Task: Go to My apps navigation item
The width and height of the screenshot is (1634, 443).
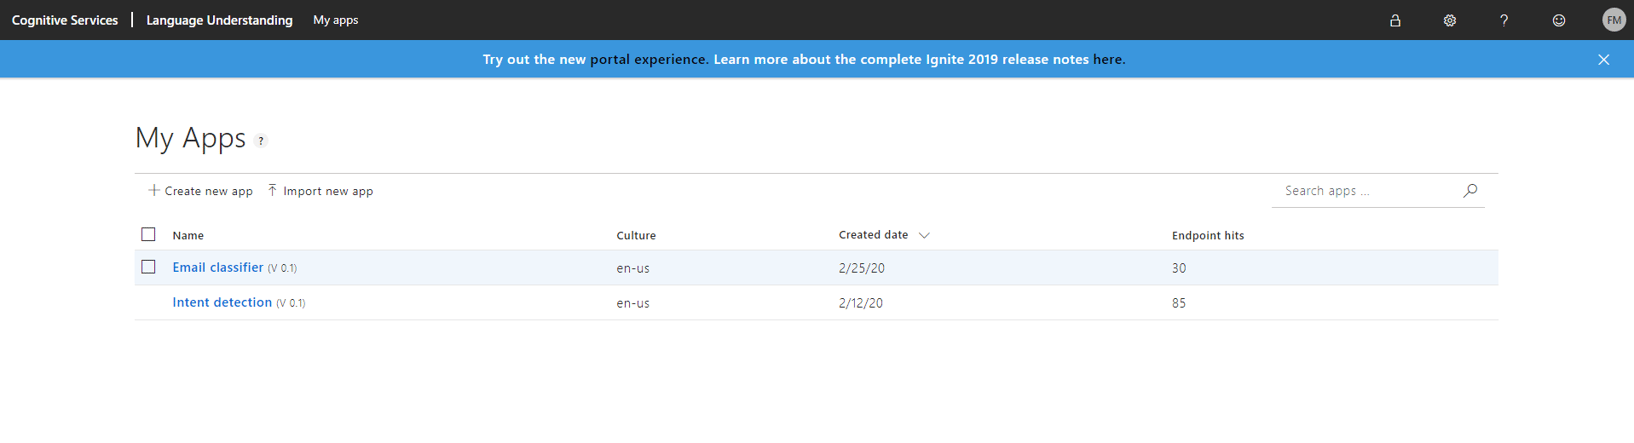Action: tap(335, 20)
